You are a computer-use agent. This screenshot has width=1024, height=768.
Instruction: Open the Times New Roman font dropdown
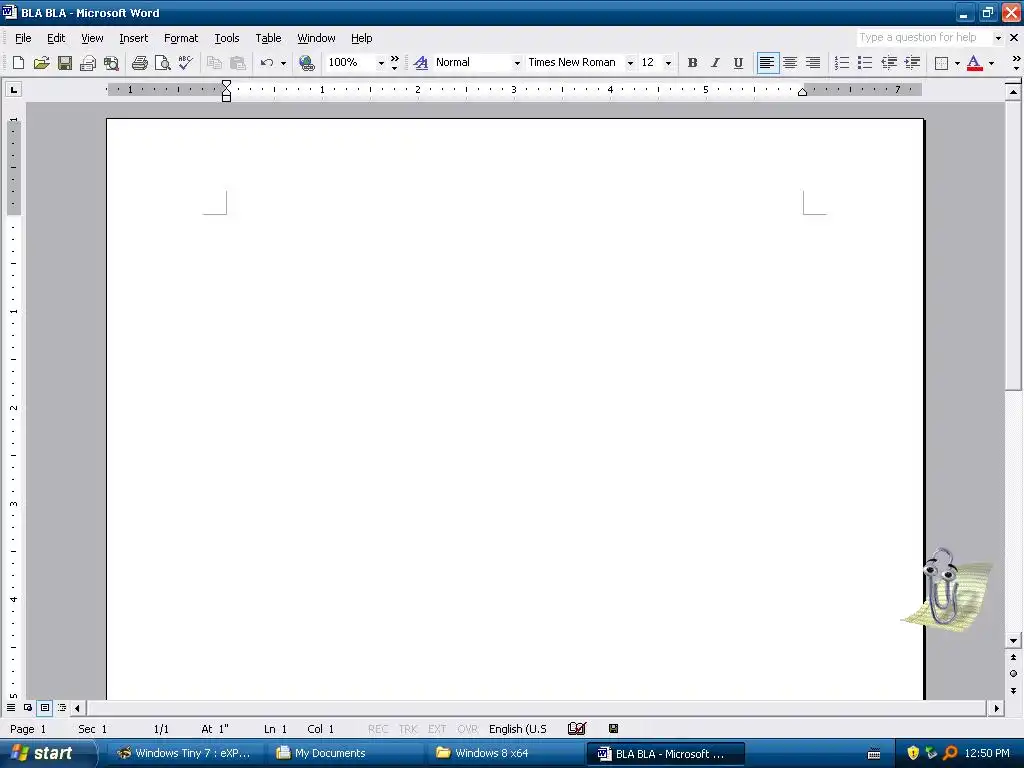[x=630, y=63]
